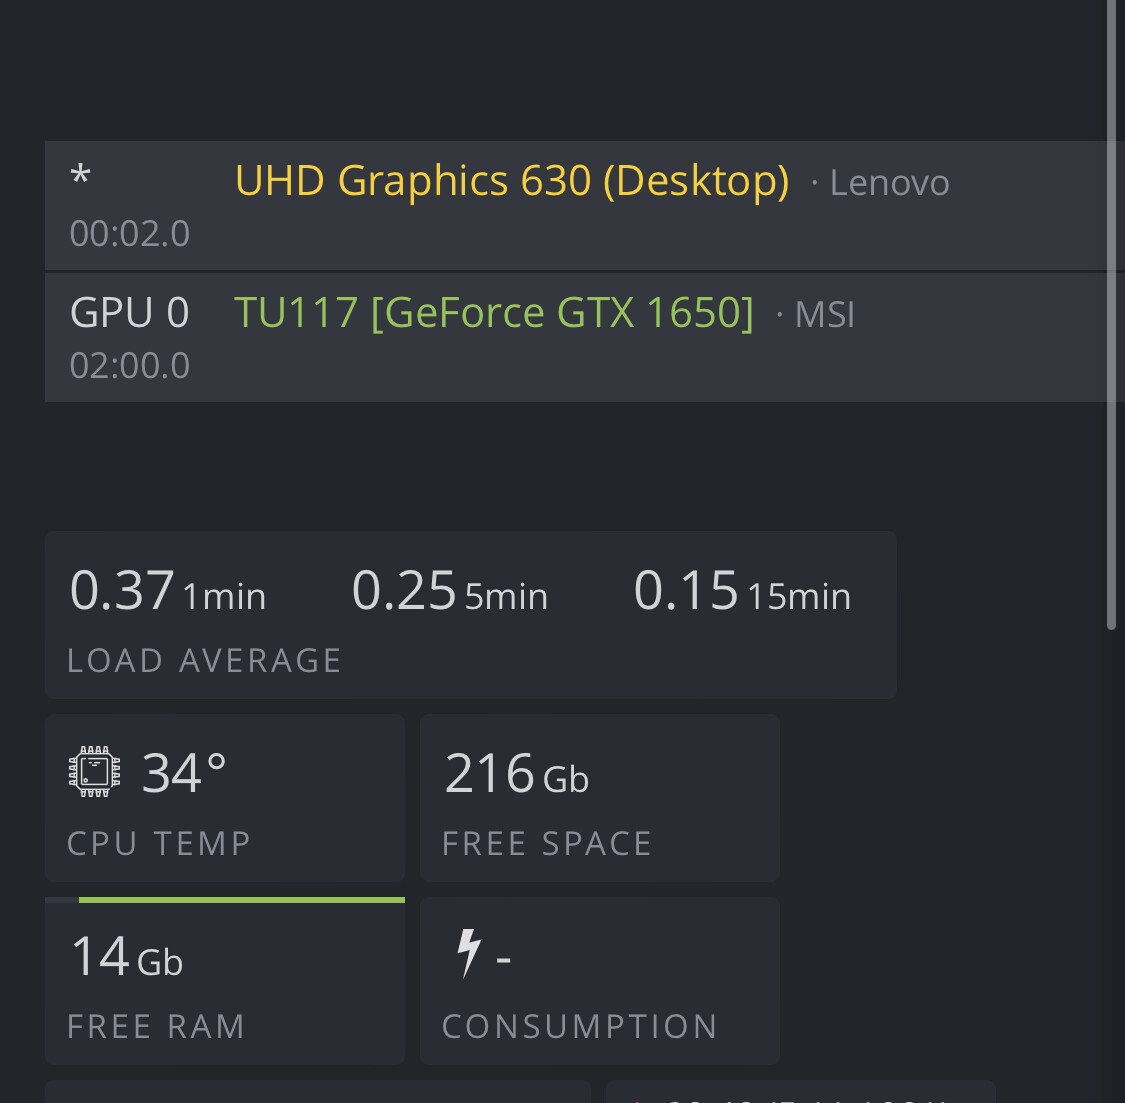This screenshot has width=1125, height=1103.
Task: Click the CPU chip temperature icon
Action: tap(94, 772)
